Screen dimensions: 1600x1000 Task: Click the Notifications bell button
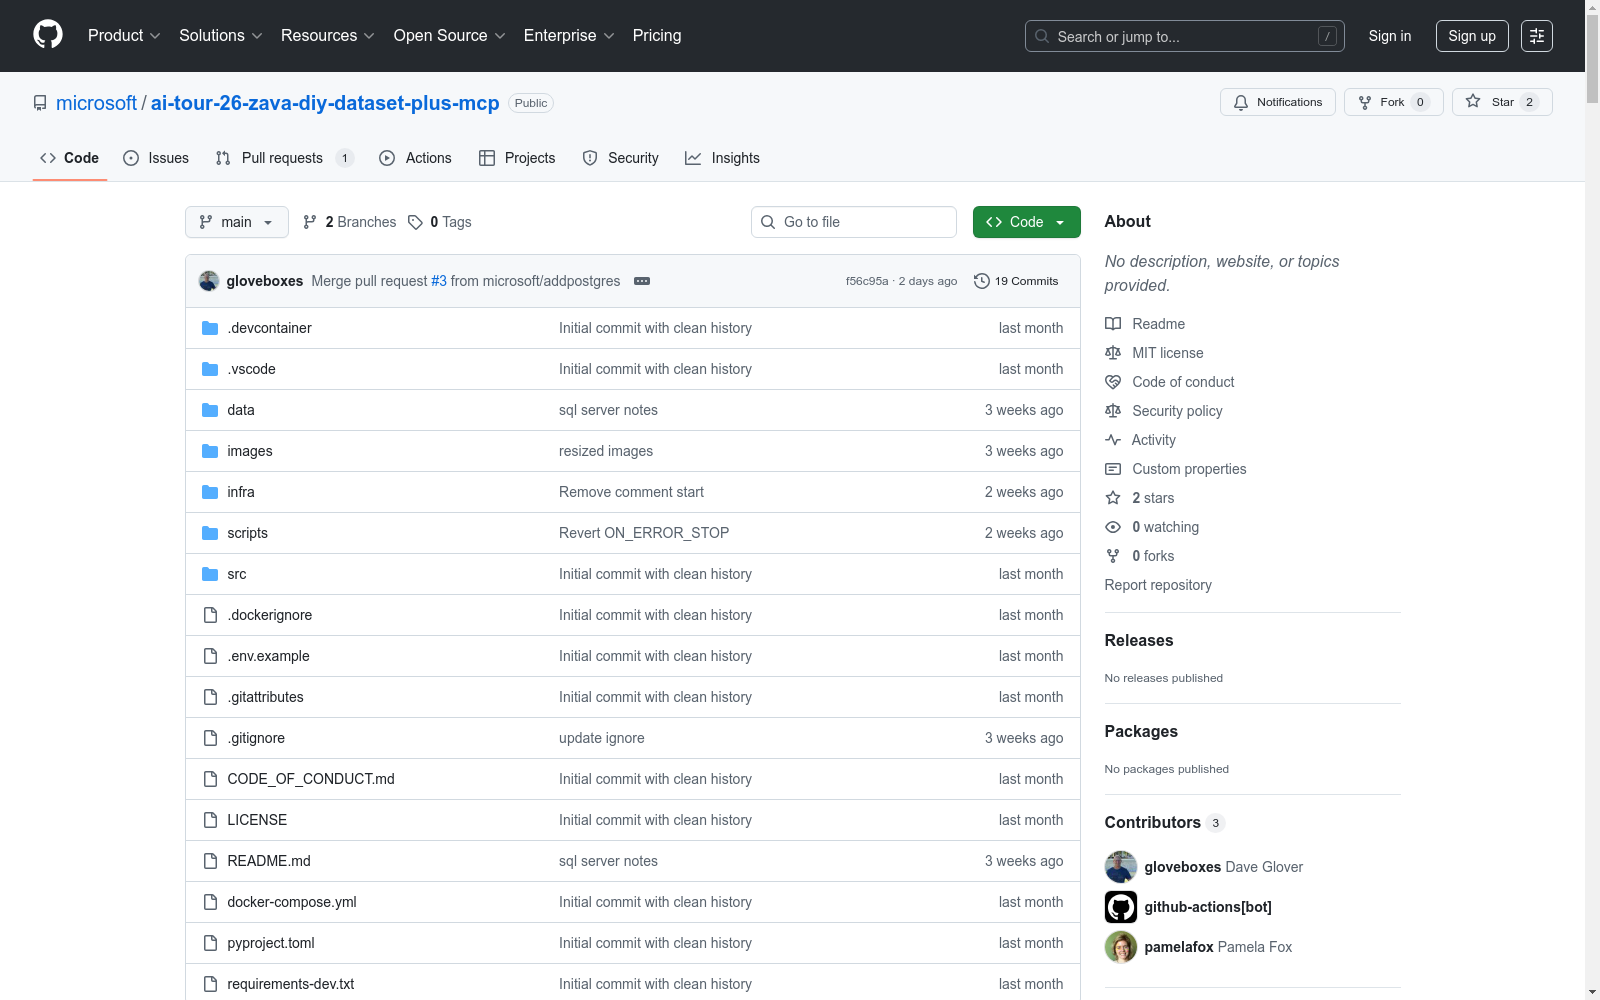pyautogui.click(x=1278, y=102)
